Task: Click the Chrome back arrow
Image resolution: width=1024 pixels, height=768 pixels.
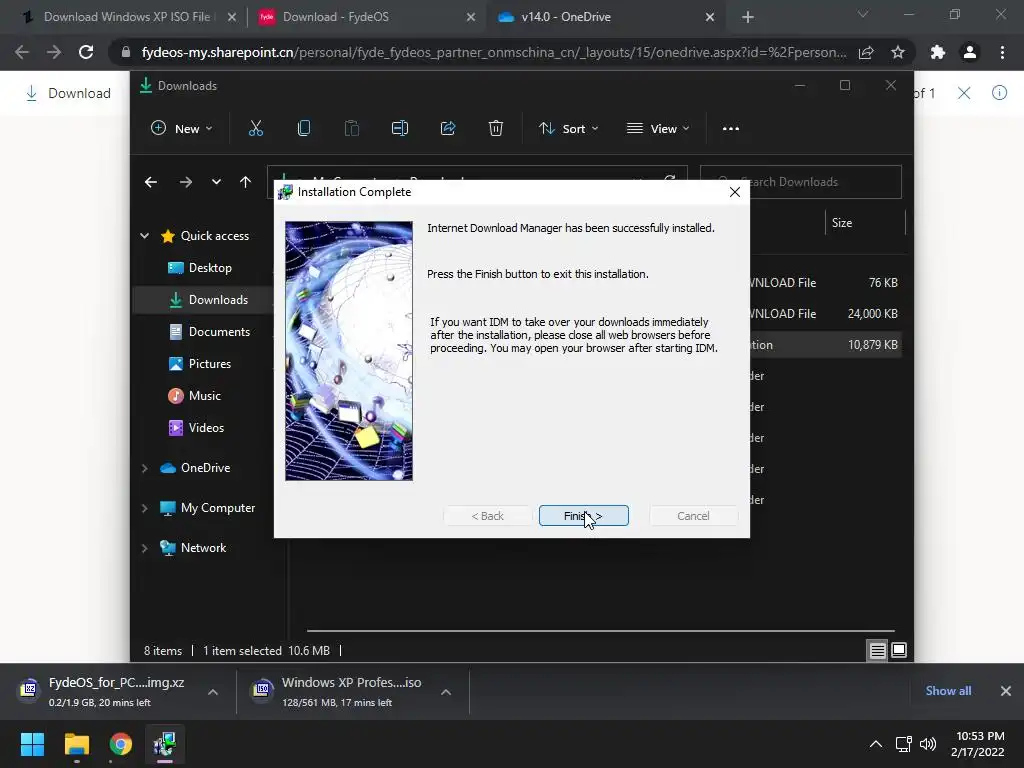Action: (22, 52)
